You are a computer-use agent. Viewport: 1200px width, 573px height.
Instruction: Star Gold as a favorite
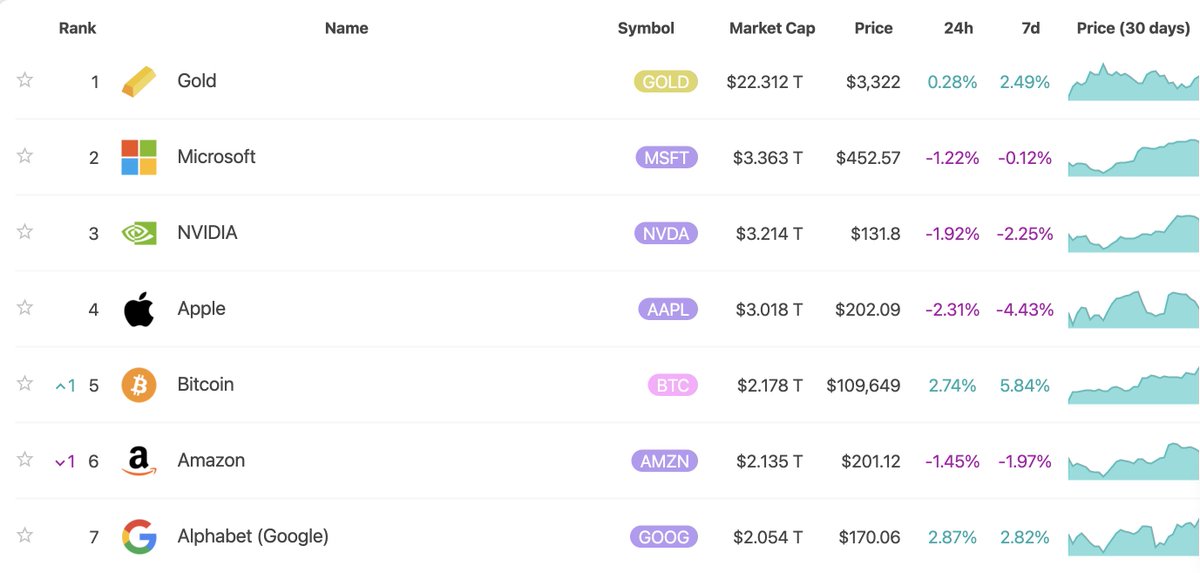click(25, 80)
